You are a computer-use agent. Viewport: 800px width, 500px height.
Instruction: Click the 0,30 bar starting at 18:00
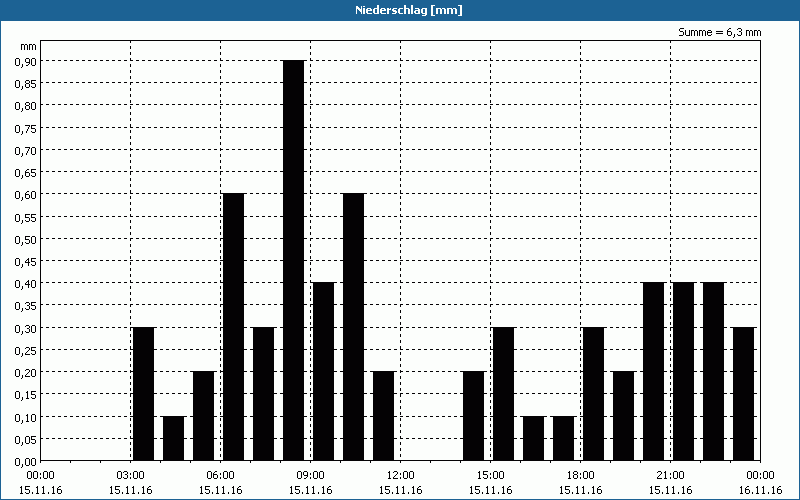[x=593, y=394]
